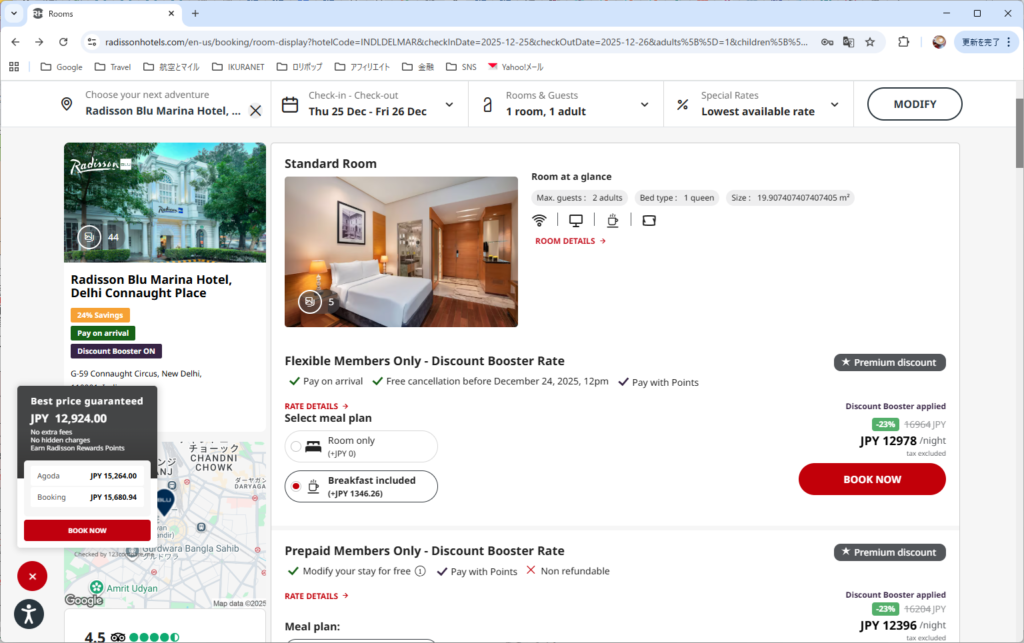The image size is (1024, 643).
Task: Open a new browser tab
Action: pyautogui.click(x=195, y=14)
